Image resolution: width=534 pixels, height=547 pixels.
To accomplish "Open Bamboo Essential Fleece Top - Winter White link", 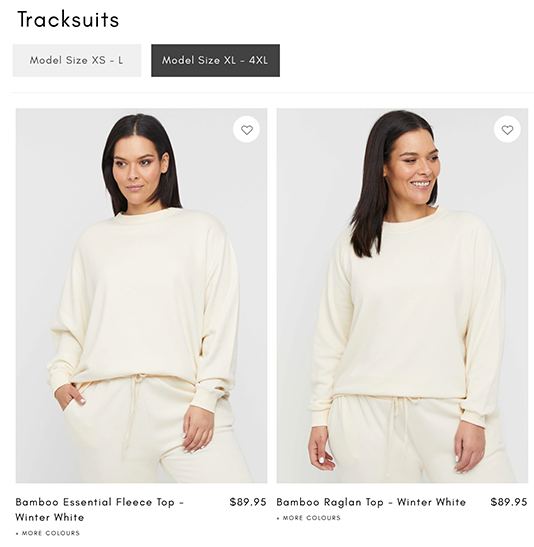I will point(99,509).
